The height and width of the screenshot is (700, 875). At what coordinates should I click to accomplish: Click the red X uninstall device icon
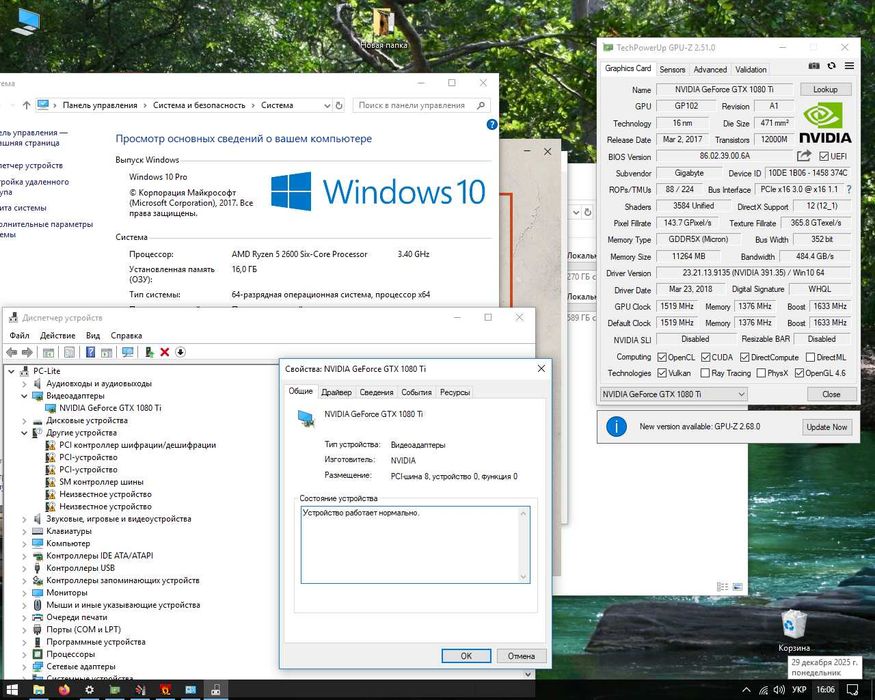coord(164,352)
